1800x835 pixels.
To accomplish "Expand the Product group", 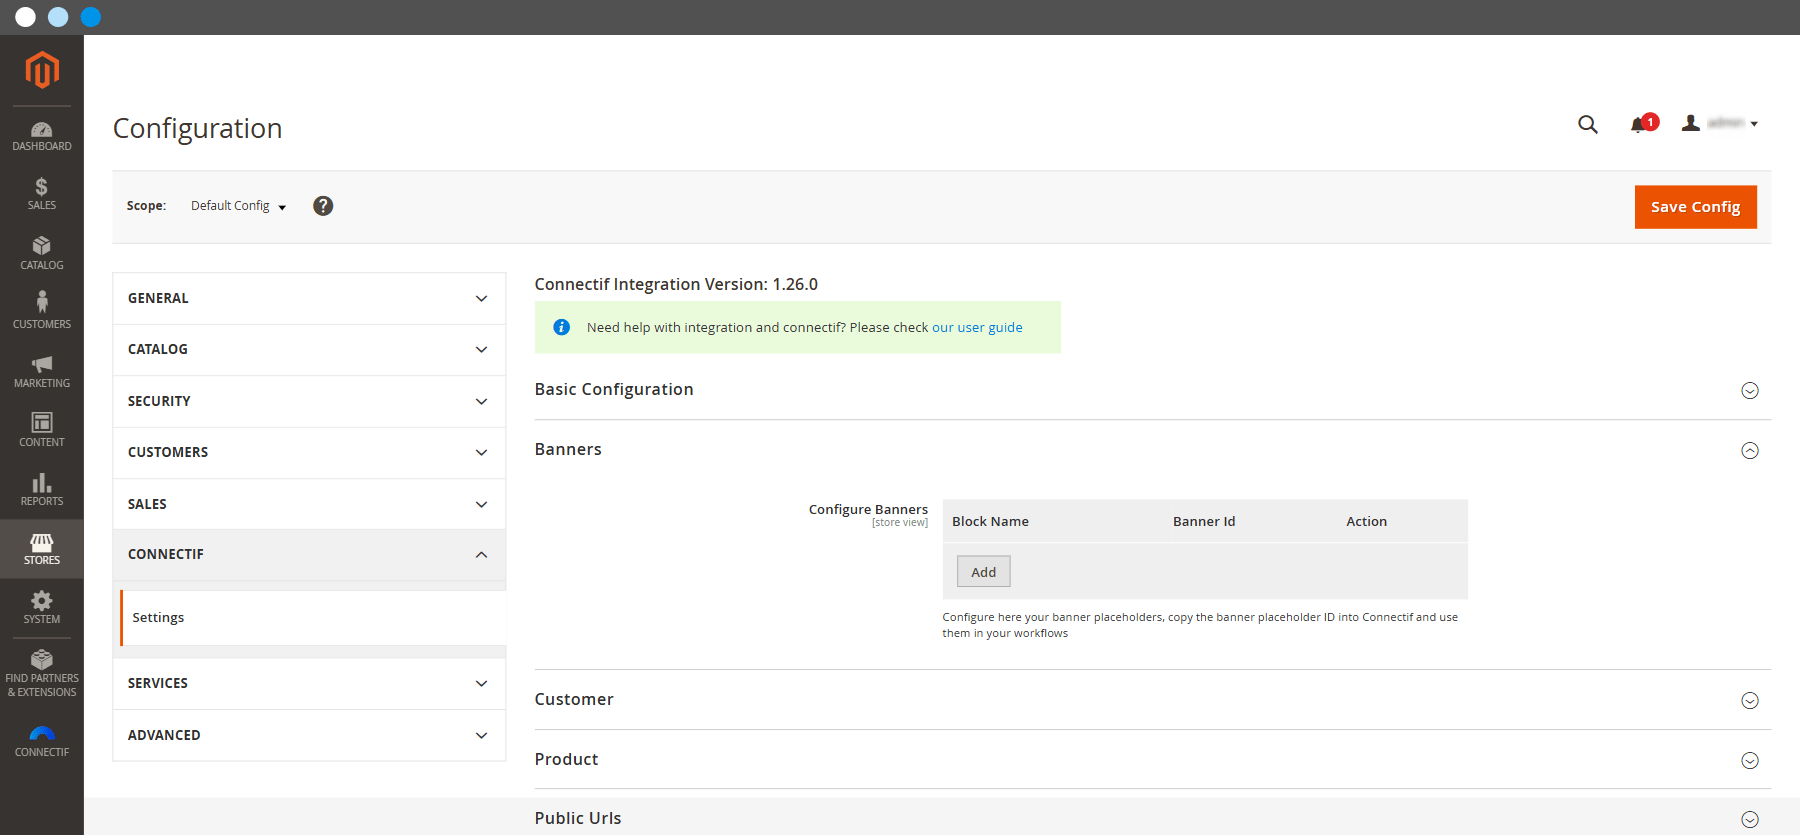I will (1152, 760).
